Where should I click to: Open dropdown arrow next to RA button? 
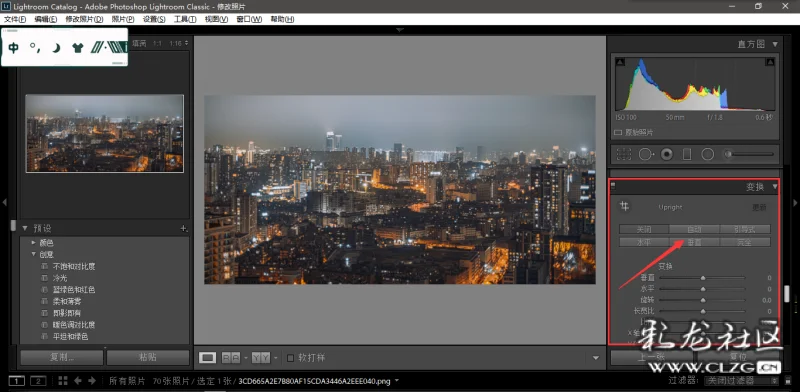tap(245, 358)
